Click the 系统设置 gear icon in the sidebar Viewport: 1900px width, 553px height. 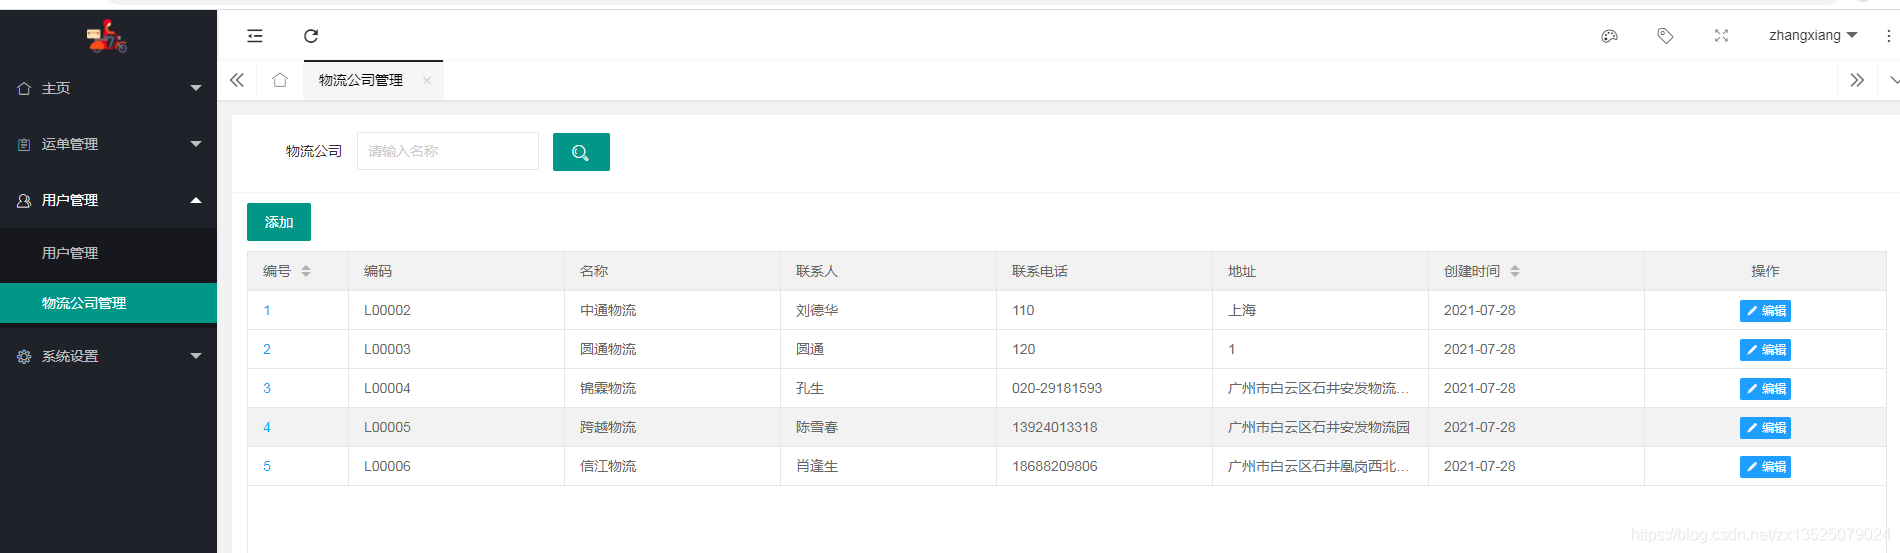point(24,356)
